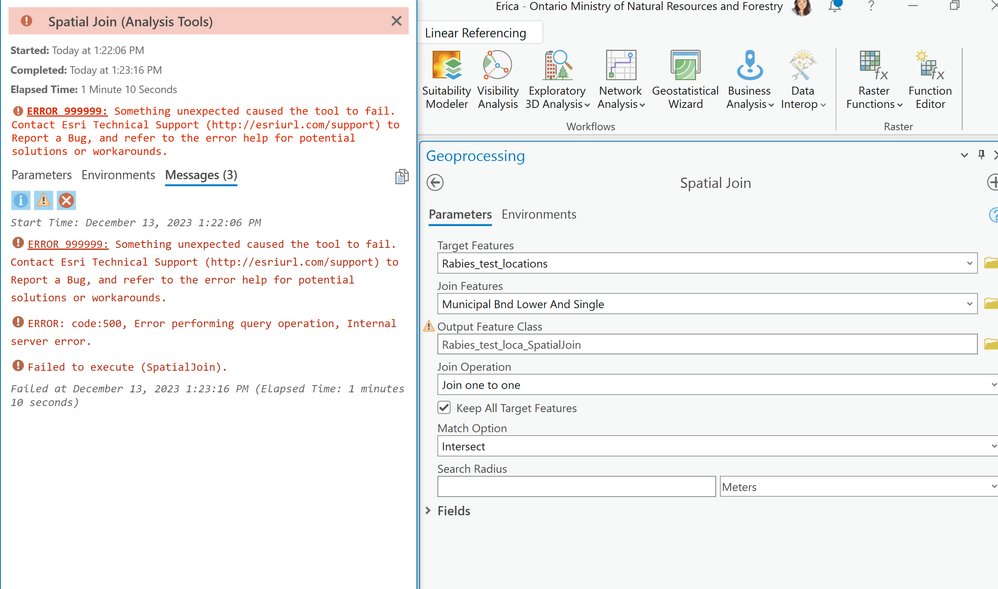Open Network Analysis dropdown
998x589 pixels.
click(x=621, y=80)
